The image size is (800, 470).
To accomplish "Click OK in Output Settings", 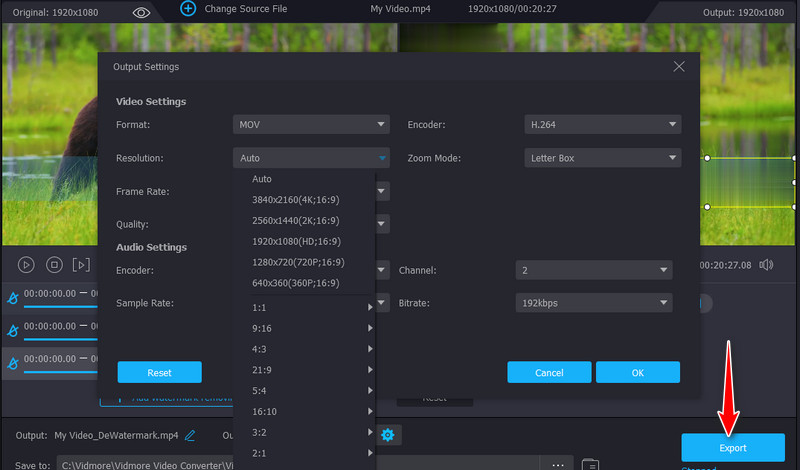I will tap(637, 372).
